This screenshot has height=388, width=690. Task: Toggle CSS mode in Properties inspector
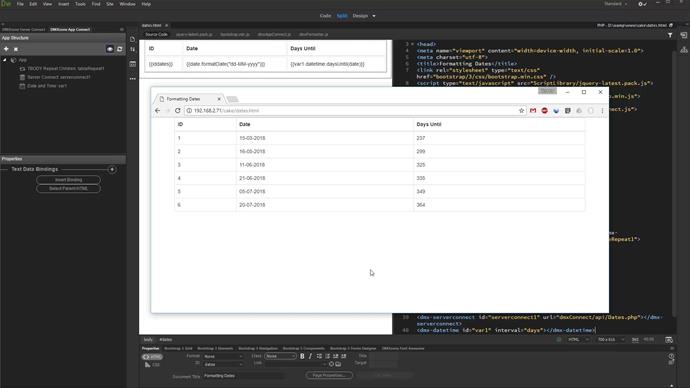click(152, 365)
